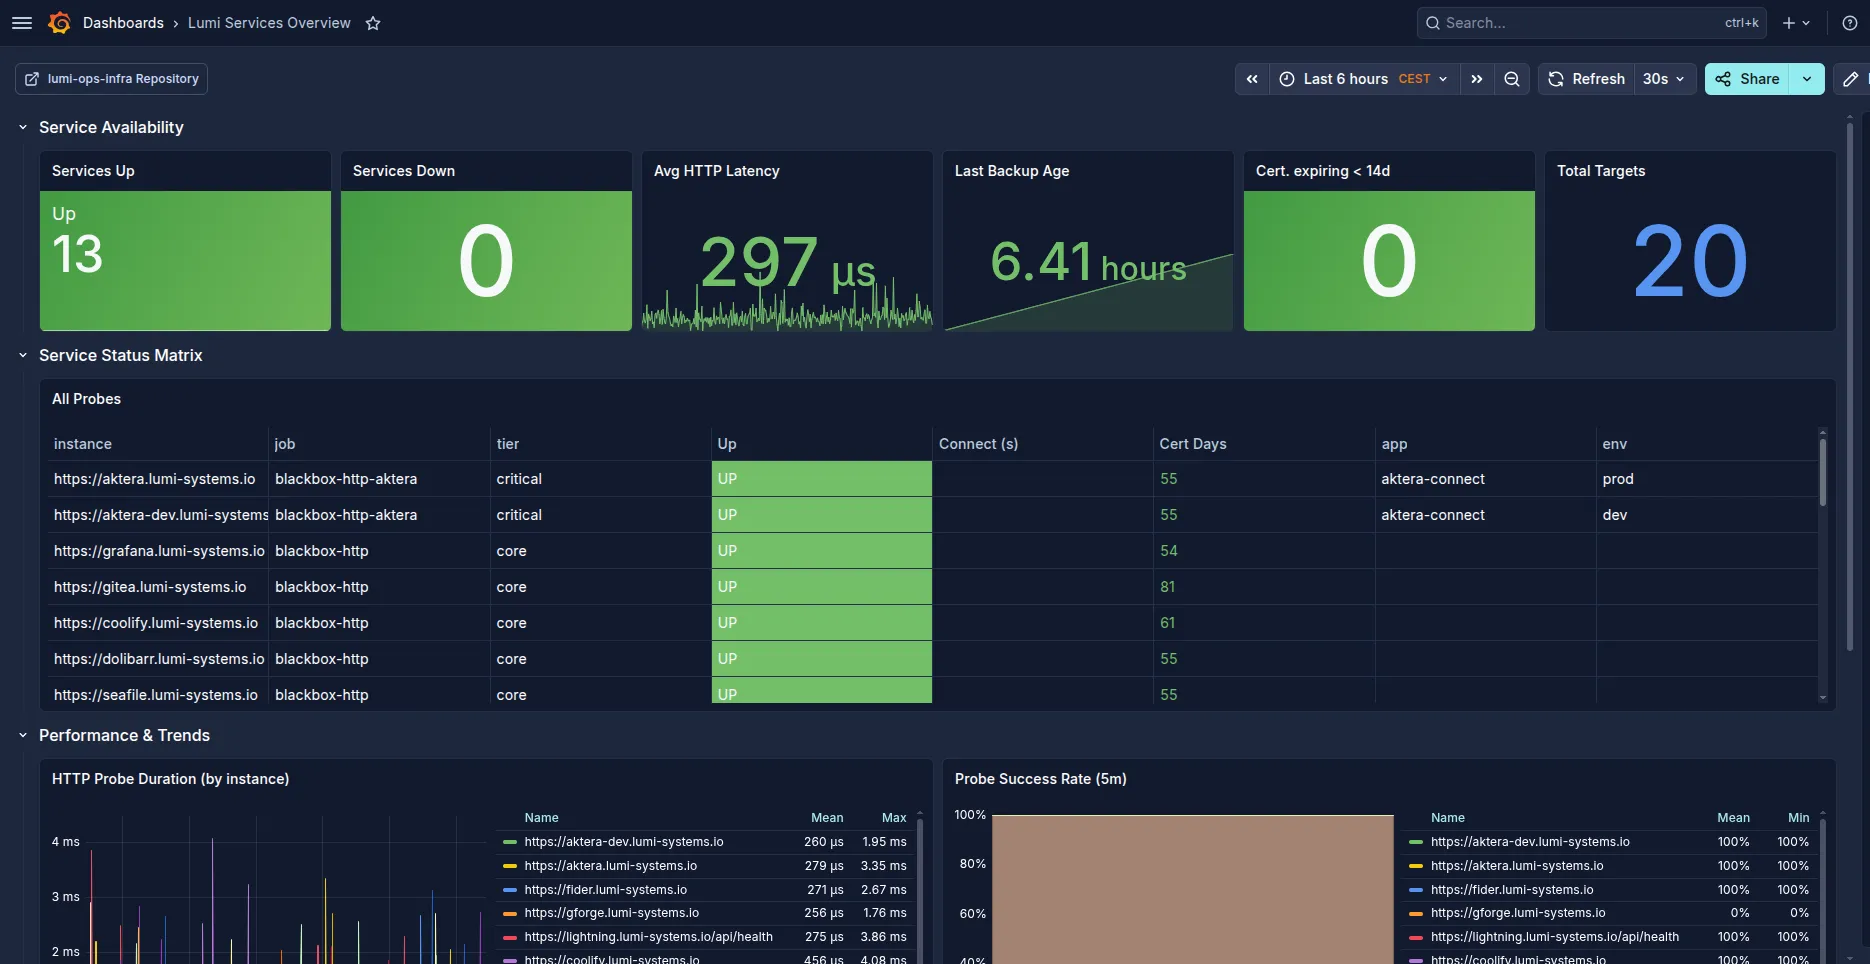This screenshot has height=964, width=1870.
Task: Collapse the Performance & Trends row
Action: tap(23, 736)
